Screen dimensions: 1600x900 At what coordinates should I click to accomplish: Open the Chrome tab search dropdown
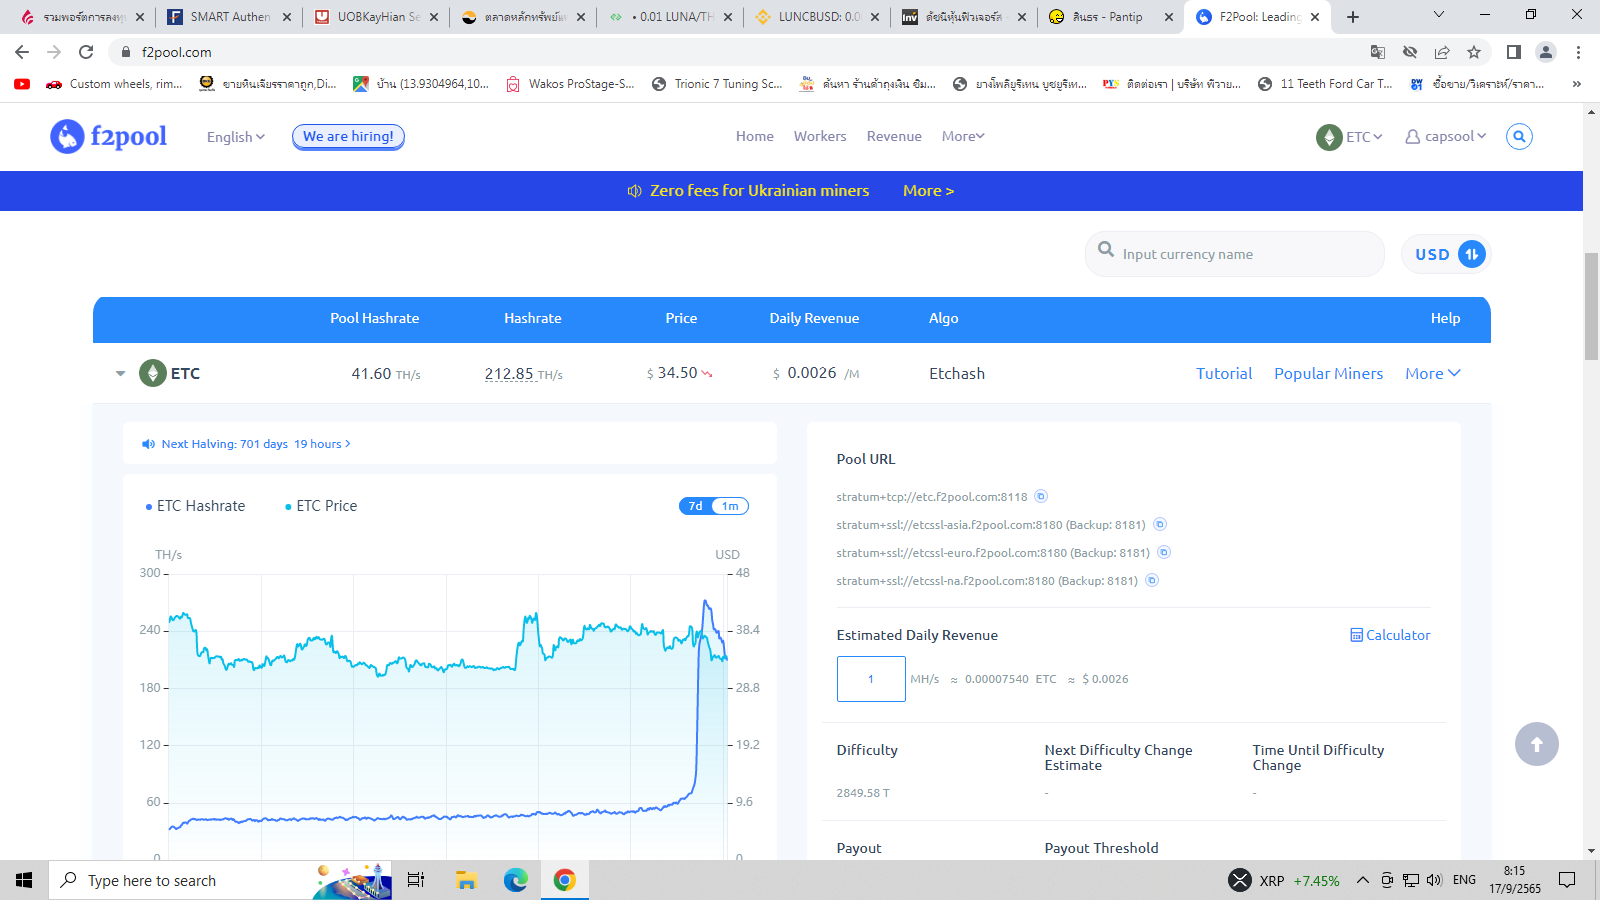click(x=1439, y=15)
